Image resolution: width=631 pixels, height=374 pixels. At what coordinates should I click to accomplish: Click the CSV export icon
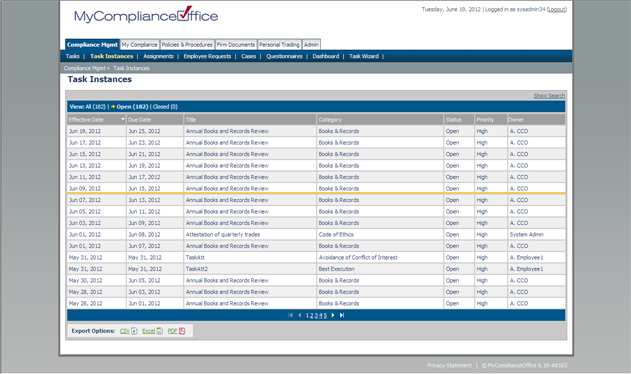134,331
